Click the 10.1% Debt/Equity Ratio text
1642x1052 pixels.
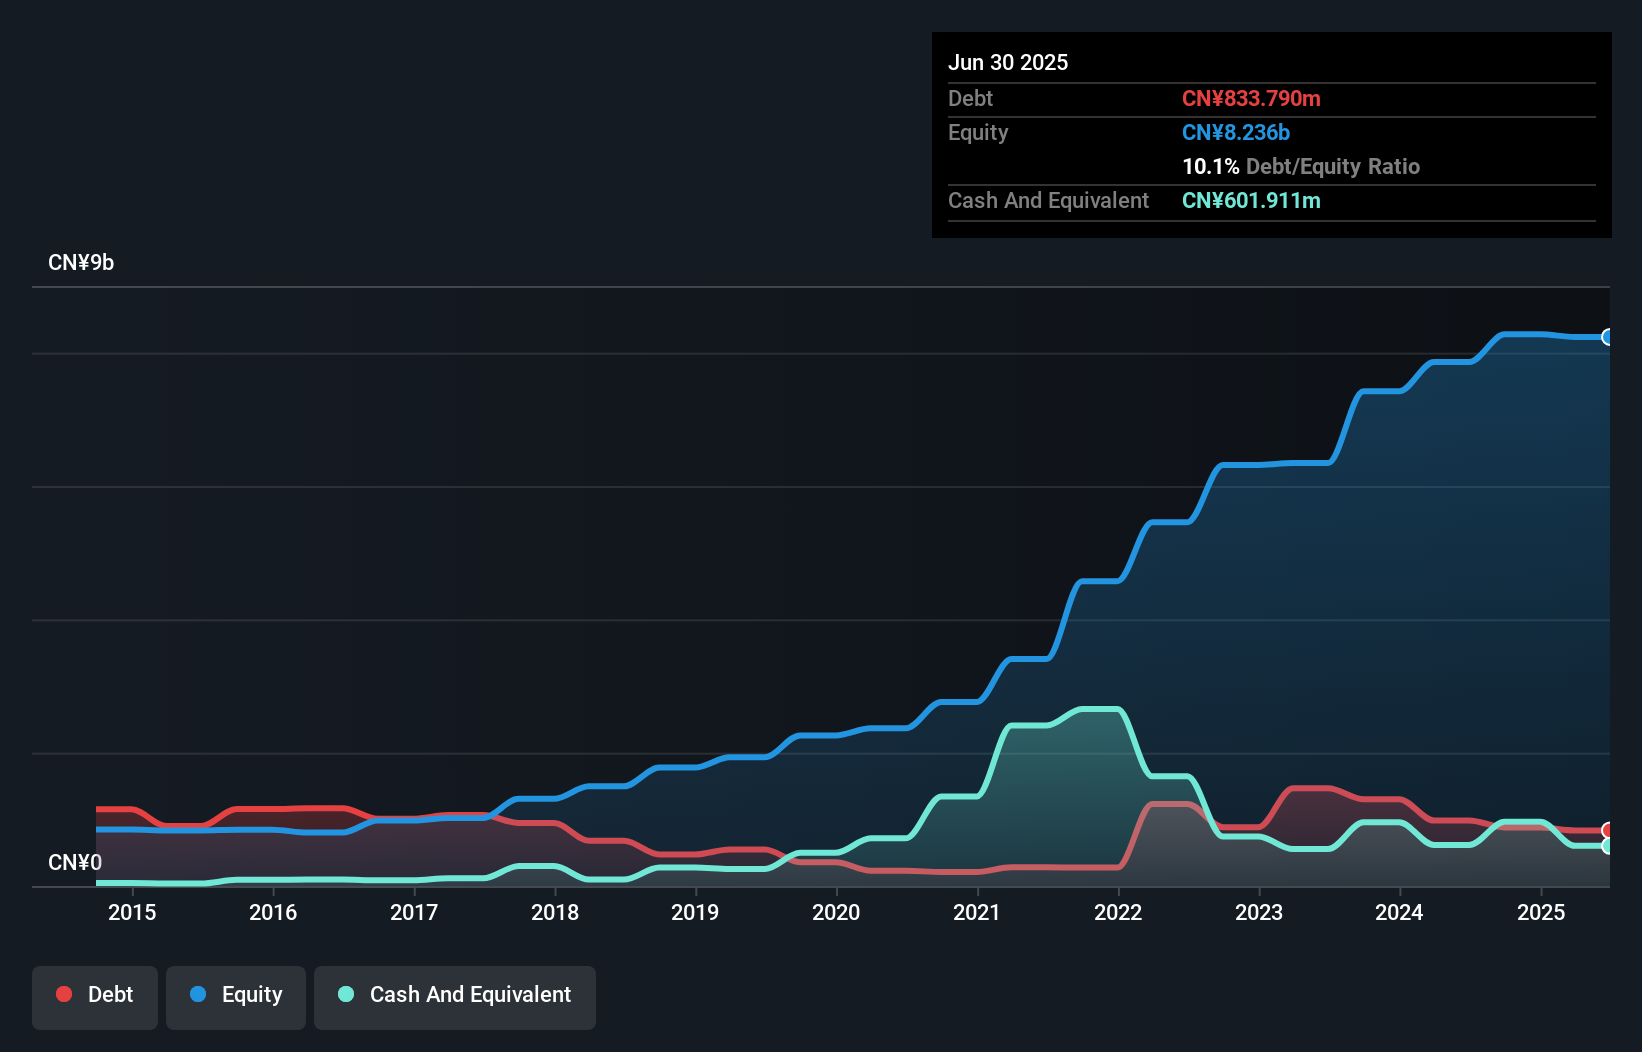tap(1301, 167)
